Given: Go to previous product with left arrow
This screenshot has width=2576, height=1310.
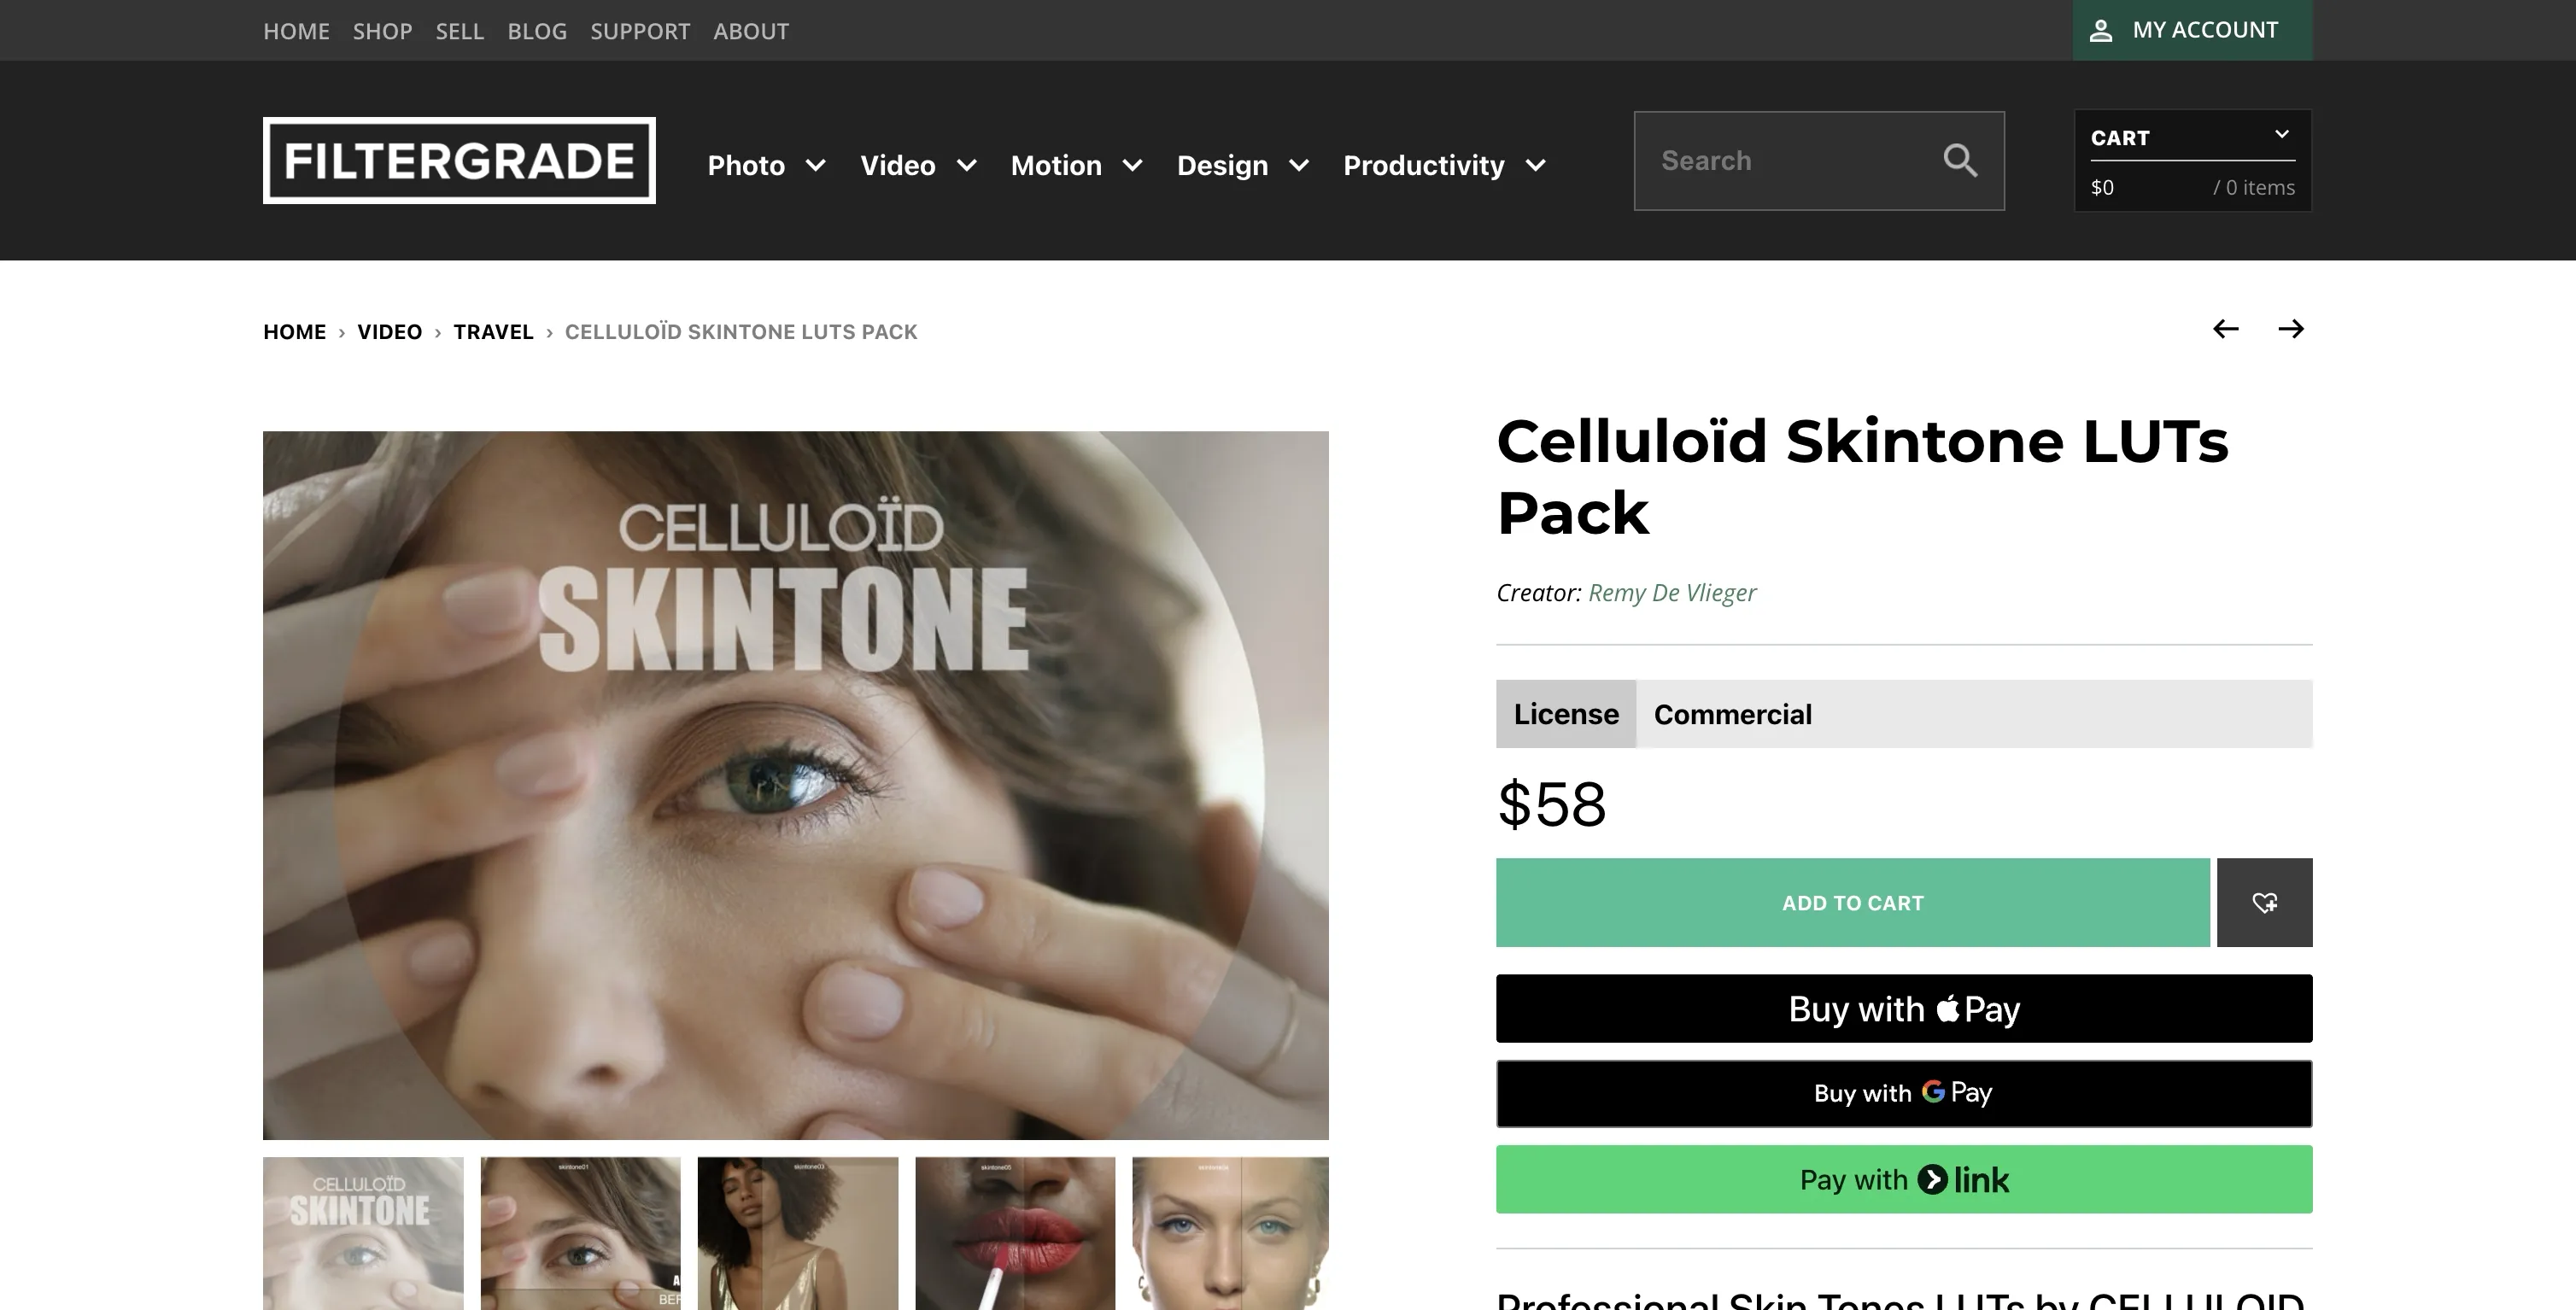Looking at the screenshot, I should point(2225,329).
